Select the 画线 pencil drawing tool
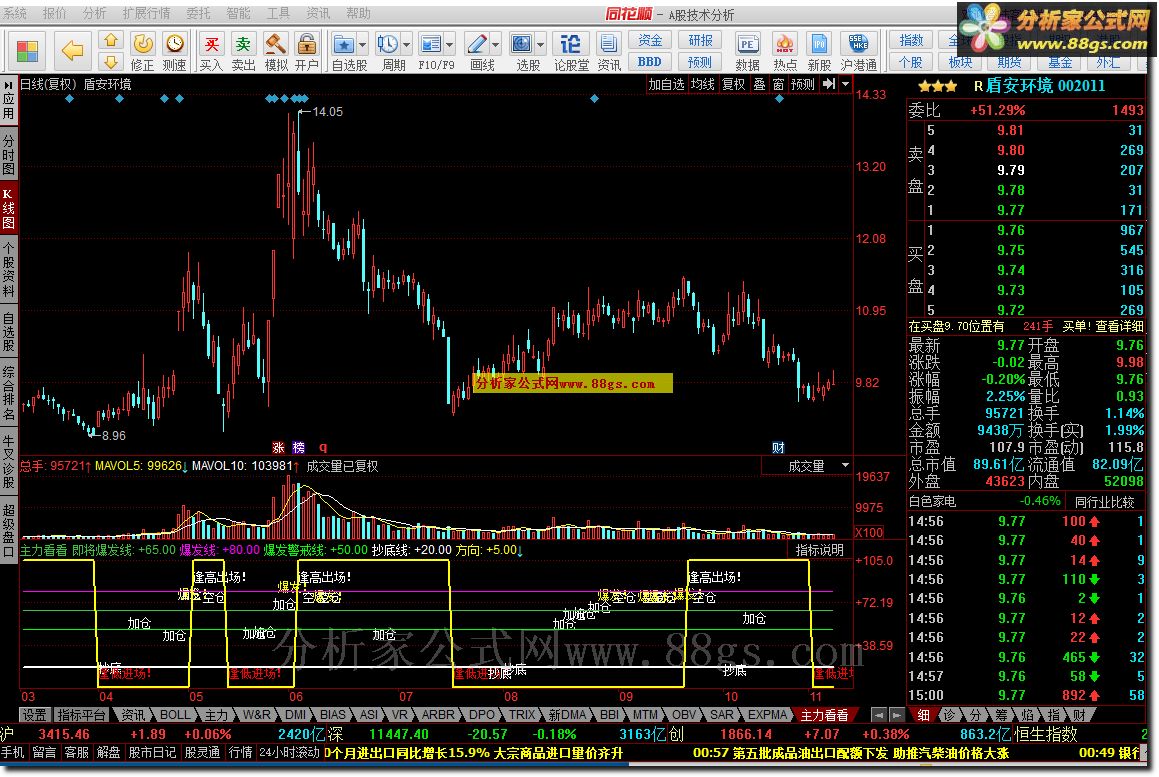 click(477, 44)
